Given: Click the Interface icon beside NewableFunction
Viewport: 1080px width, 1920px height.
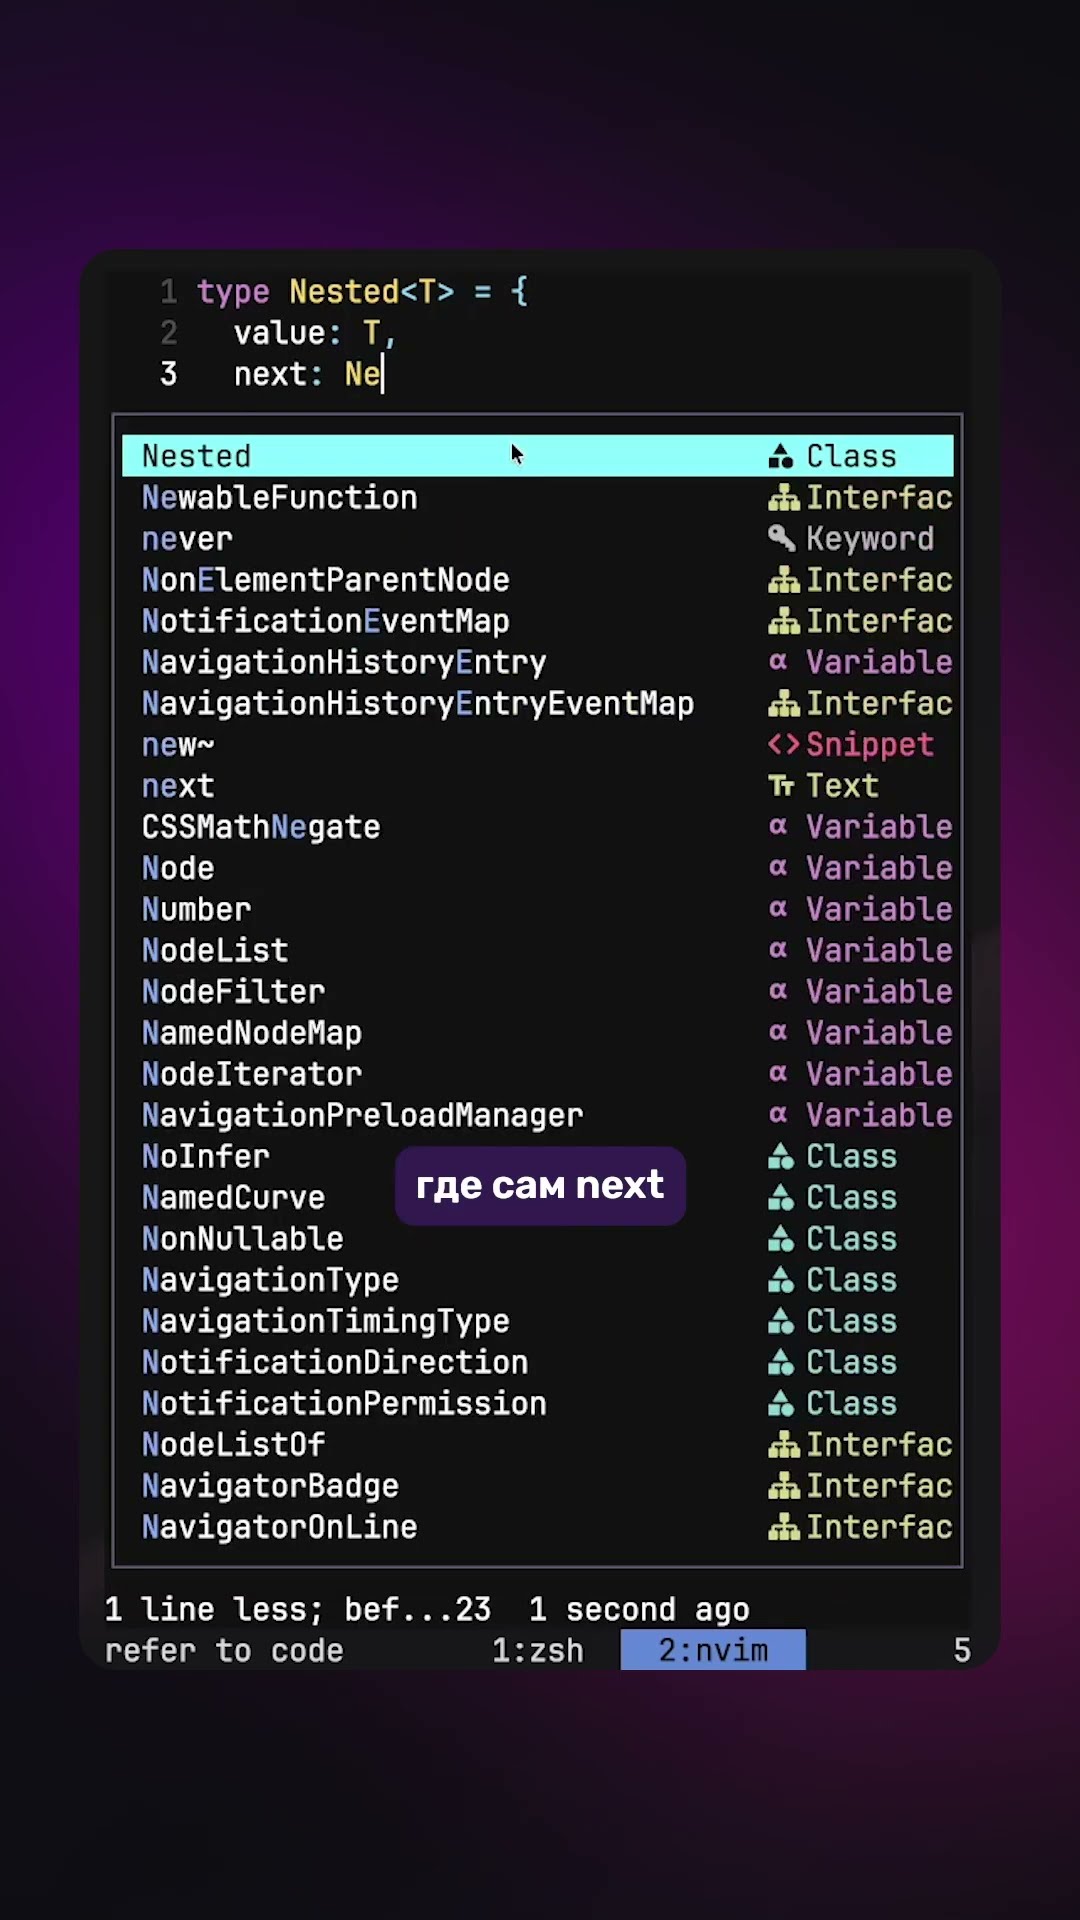Looking at the screenshot, I should 783,497.
